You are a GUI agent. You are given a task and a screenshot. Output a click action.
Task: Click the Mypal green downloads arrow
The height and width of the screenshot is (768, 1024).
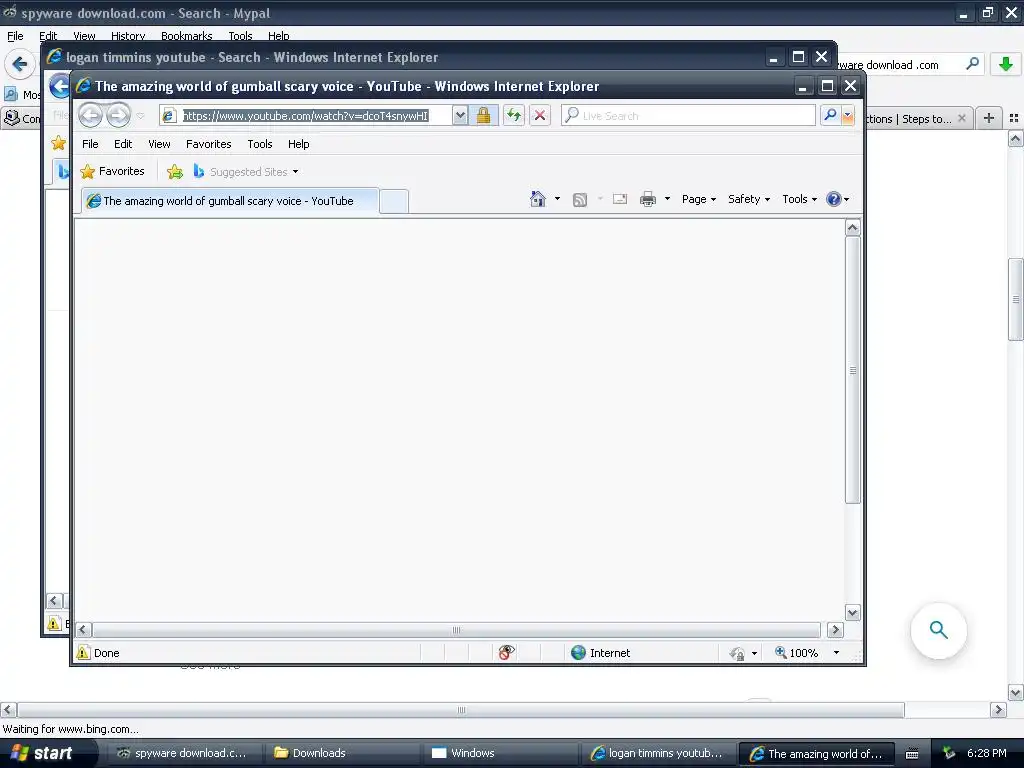click(1006, 64)
